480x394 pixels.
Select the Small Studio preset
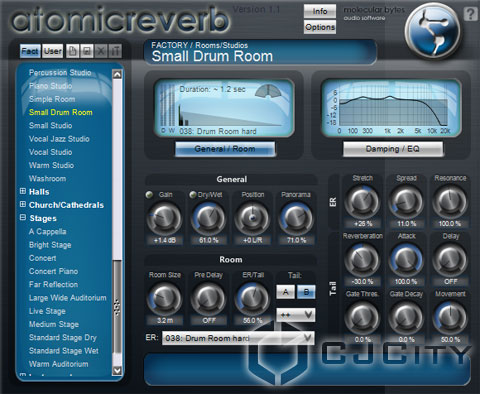(x=50, y=125)
